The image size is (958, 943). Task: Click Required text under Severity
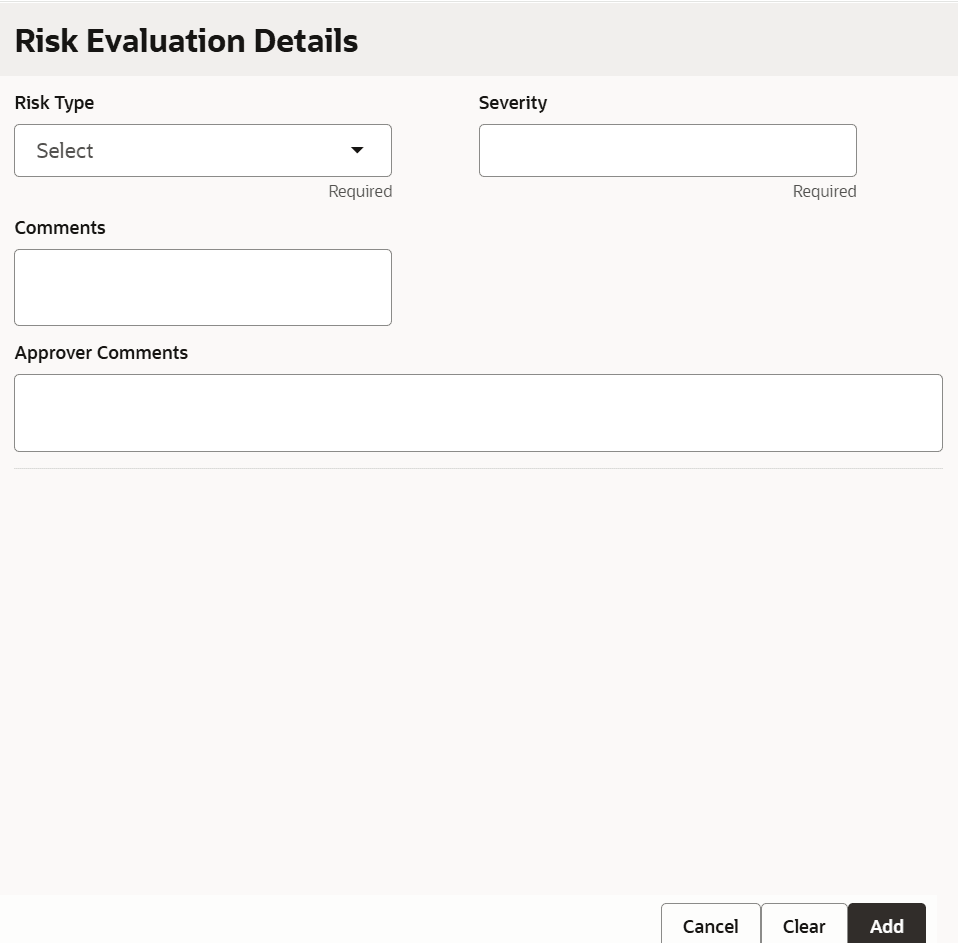(x=824, y=191)
